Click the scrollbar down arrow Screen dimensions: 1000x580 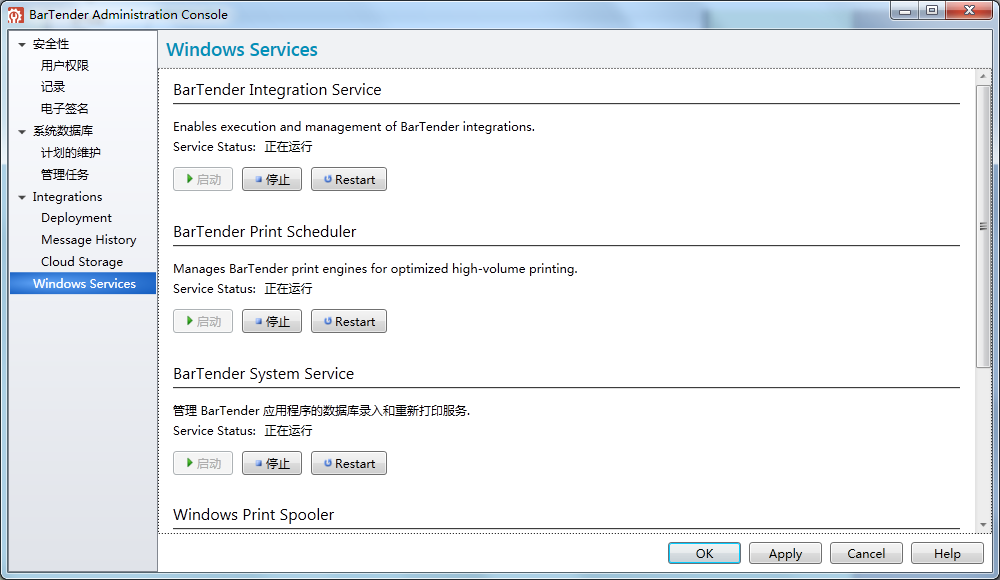coord(983,524)
